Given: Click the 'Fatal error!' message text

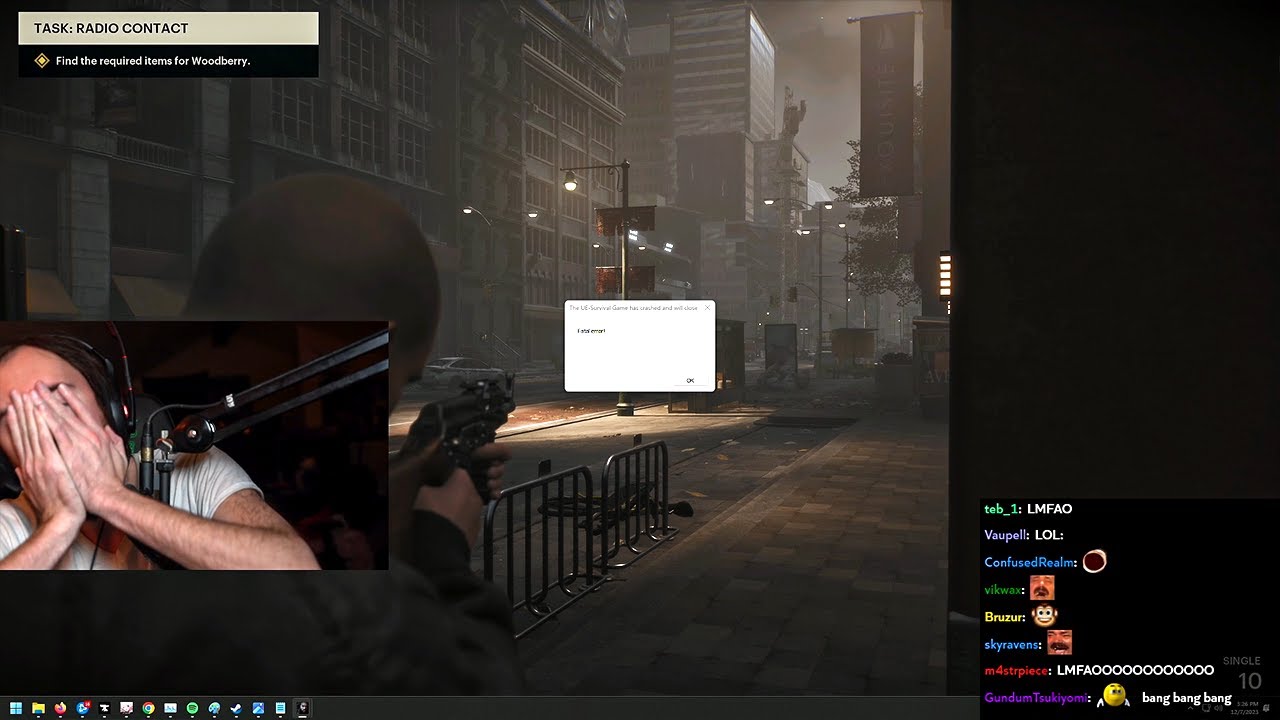Looking at the screenshot, I should (592, 330).
